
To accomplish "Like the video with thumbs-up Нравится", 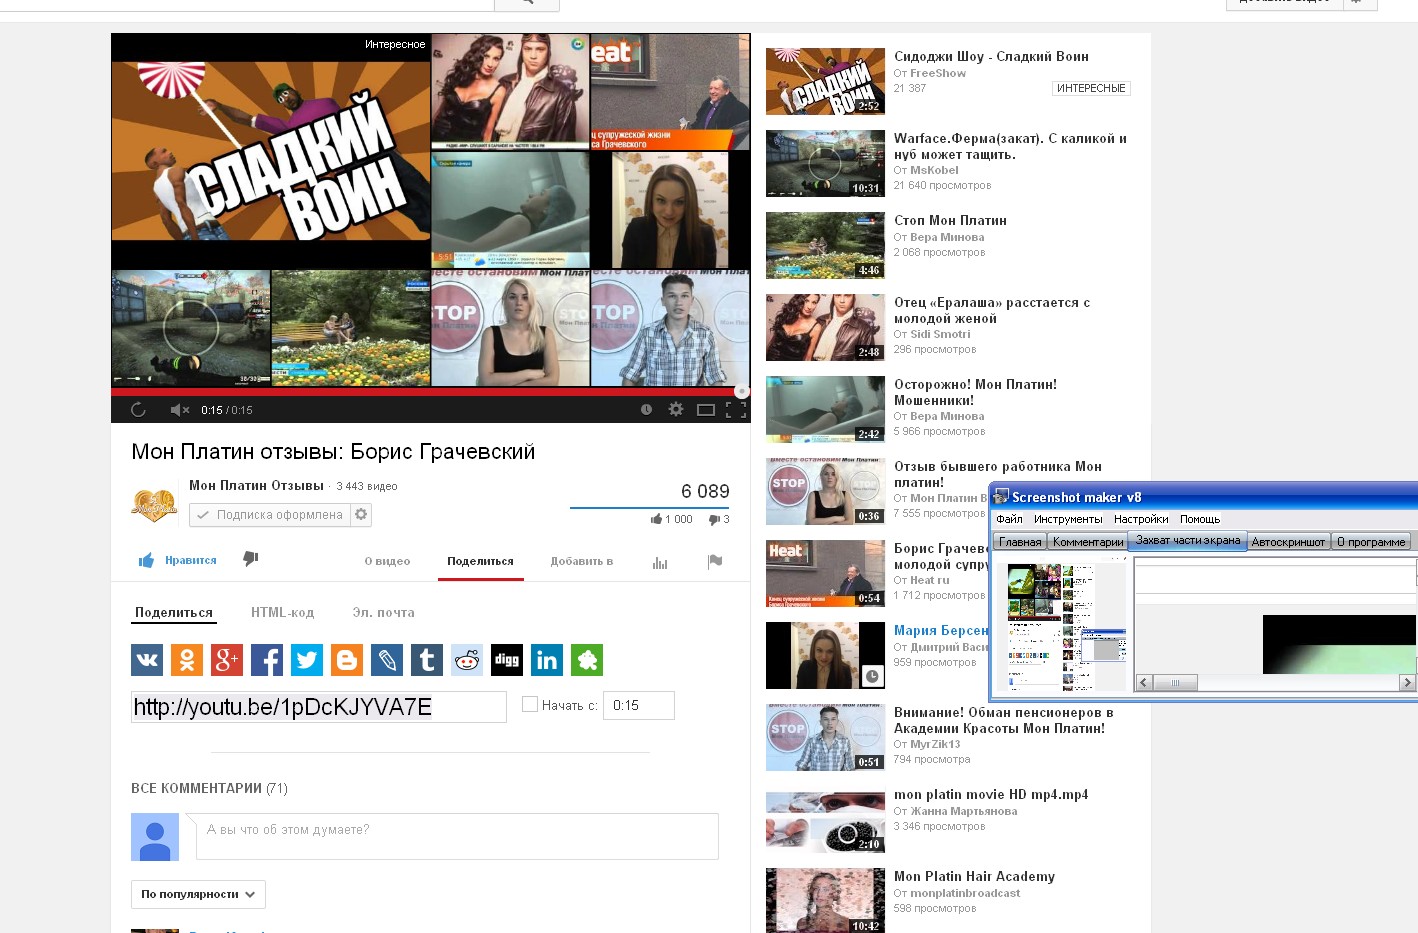I will tap(177, 560).
